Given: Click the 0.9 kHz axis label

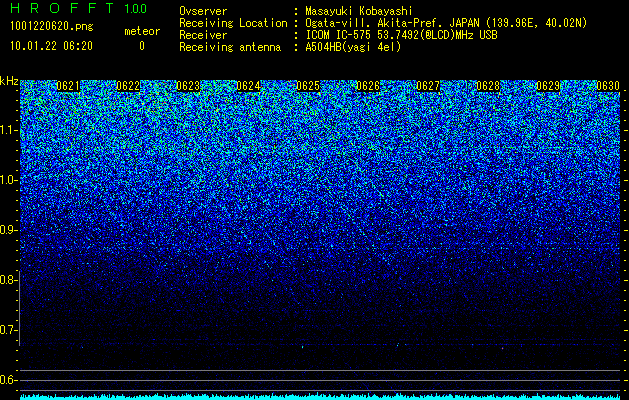Looking at the screenshot, I should (8, 230).
